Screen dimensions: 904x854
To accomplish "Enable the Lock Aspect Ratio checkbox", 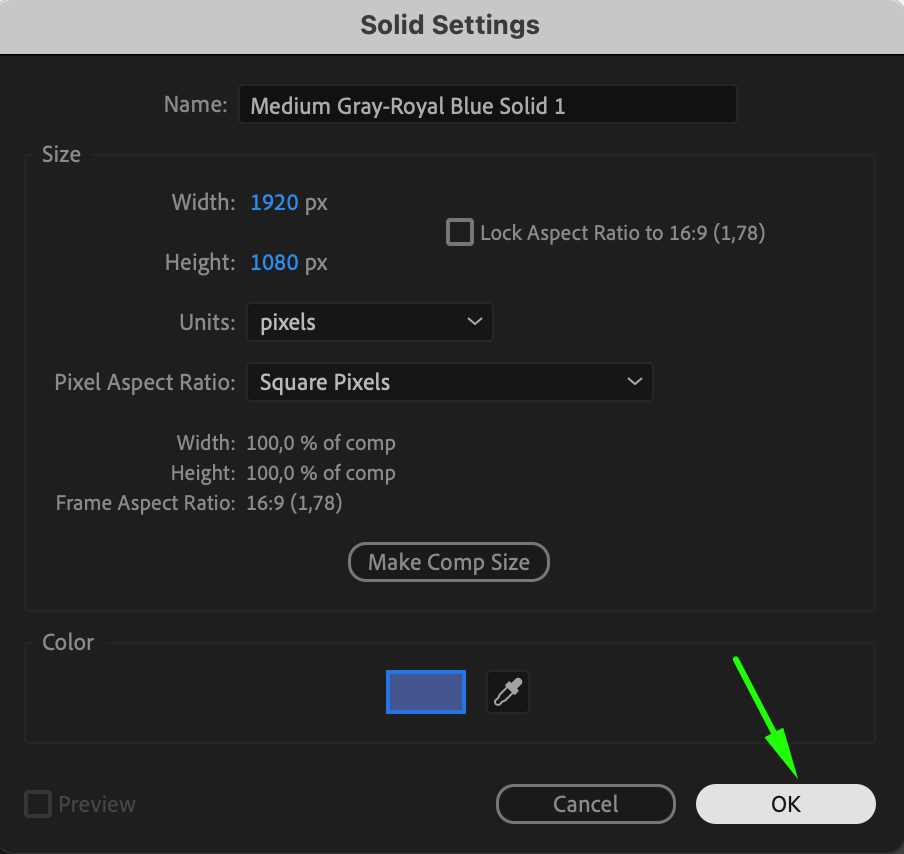I will point(460,233).
